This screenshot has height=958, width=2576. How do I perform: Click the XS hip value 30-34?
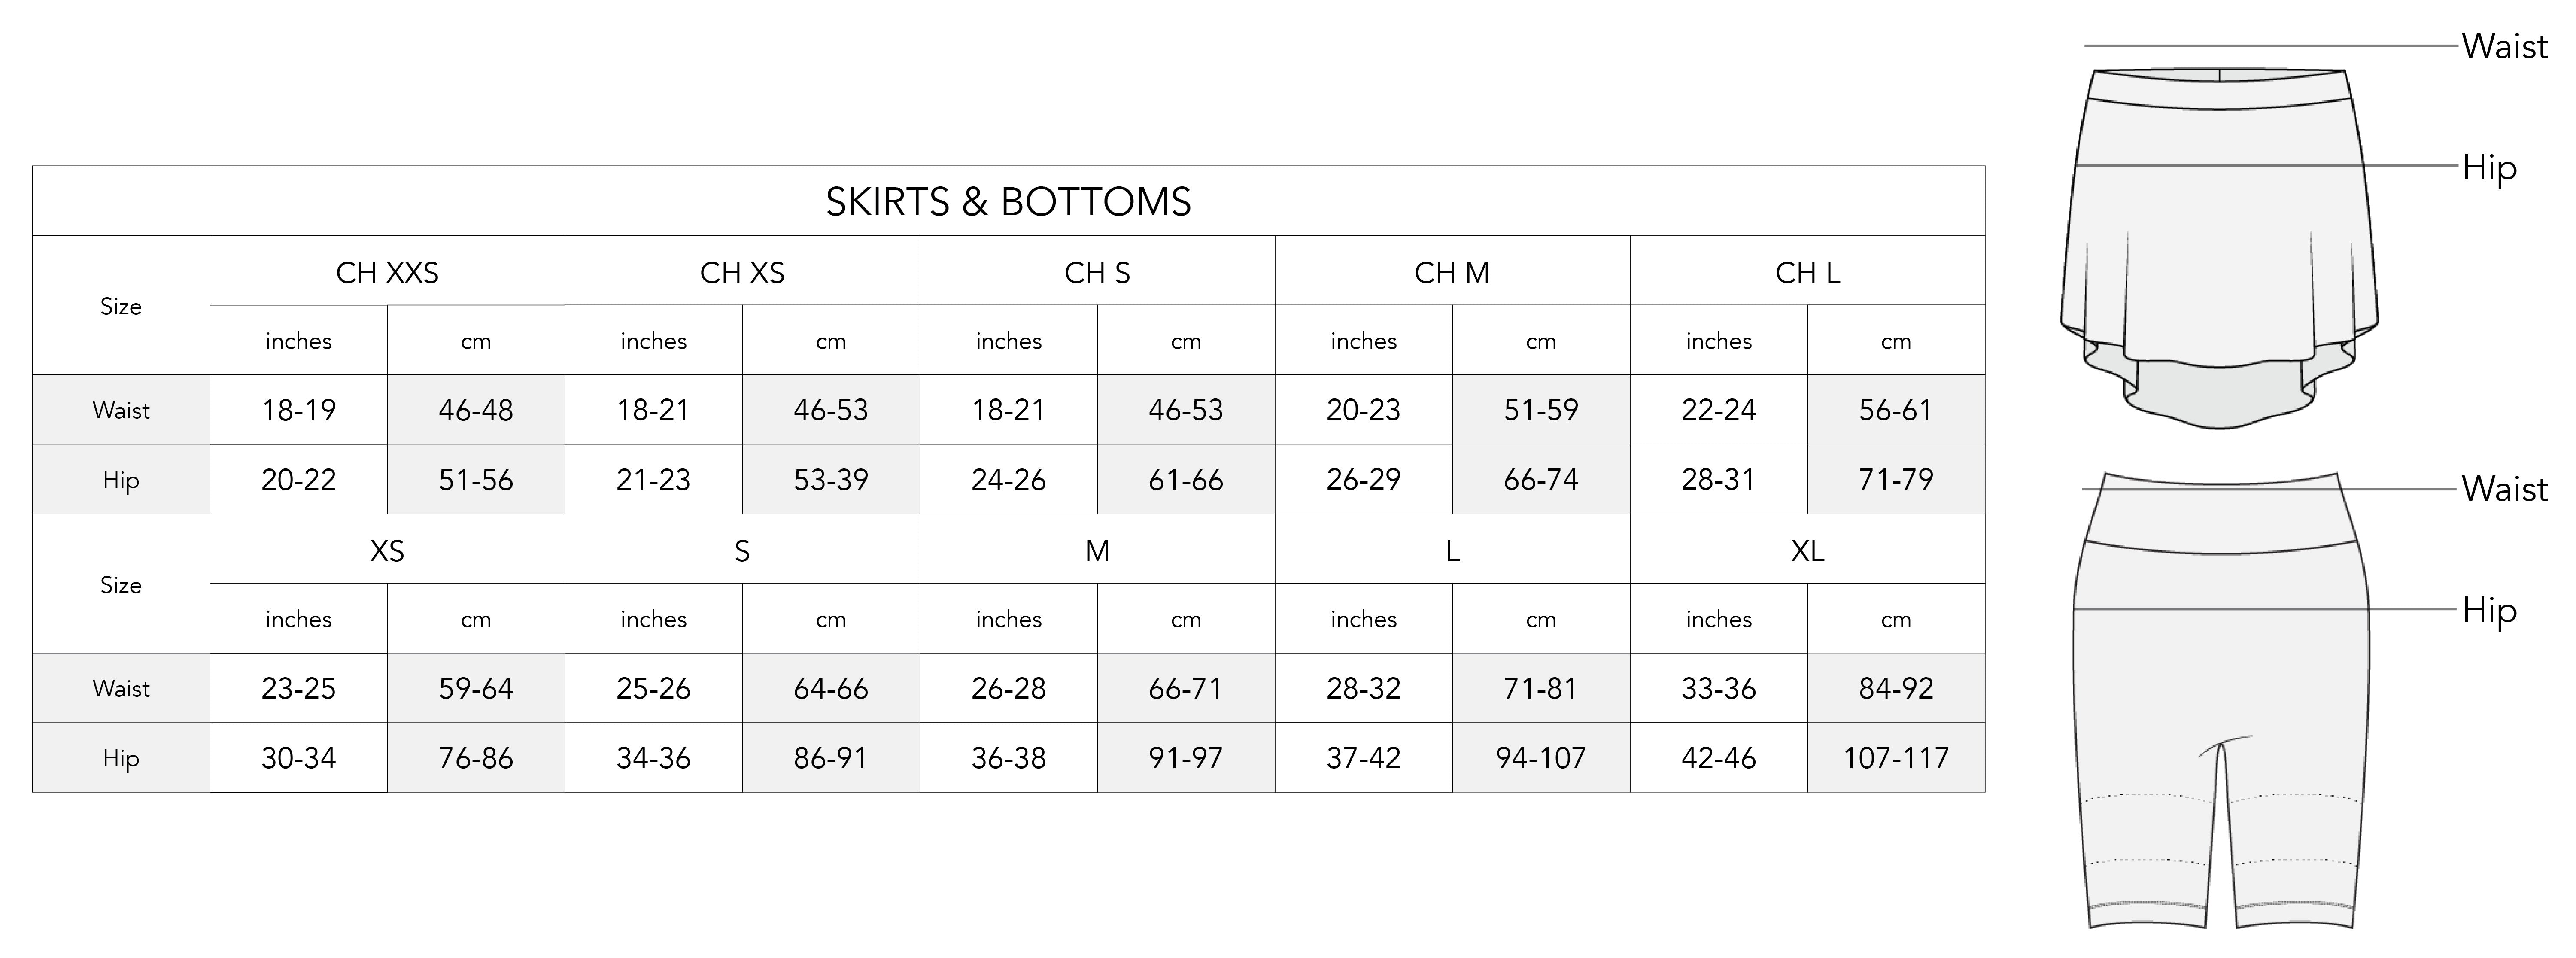298,758
